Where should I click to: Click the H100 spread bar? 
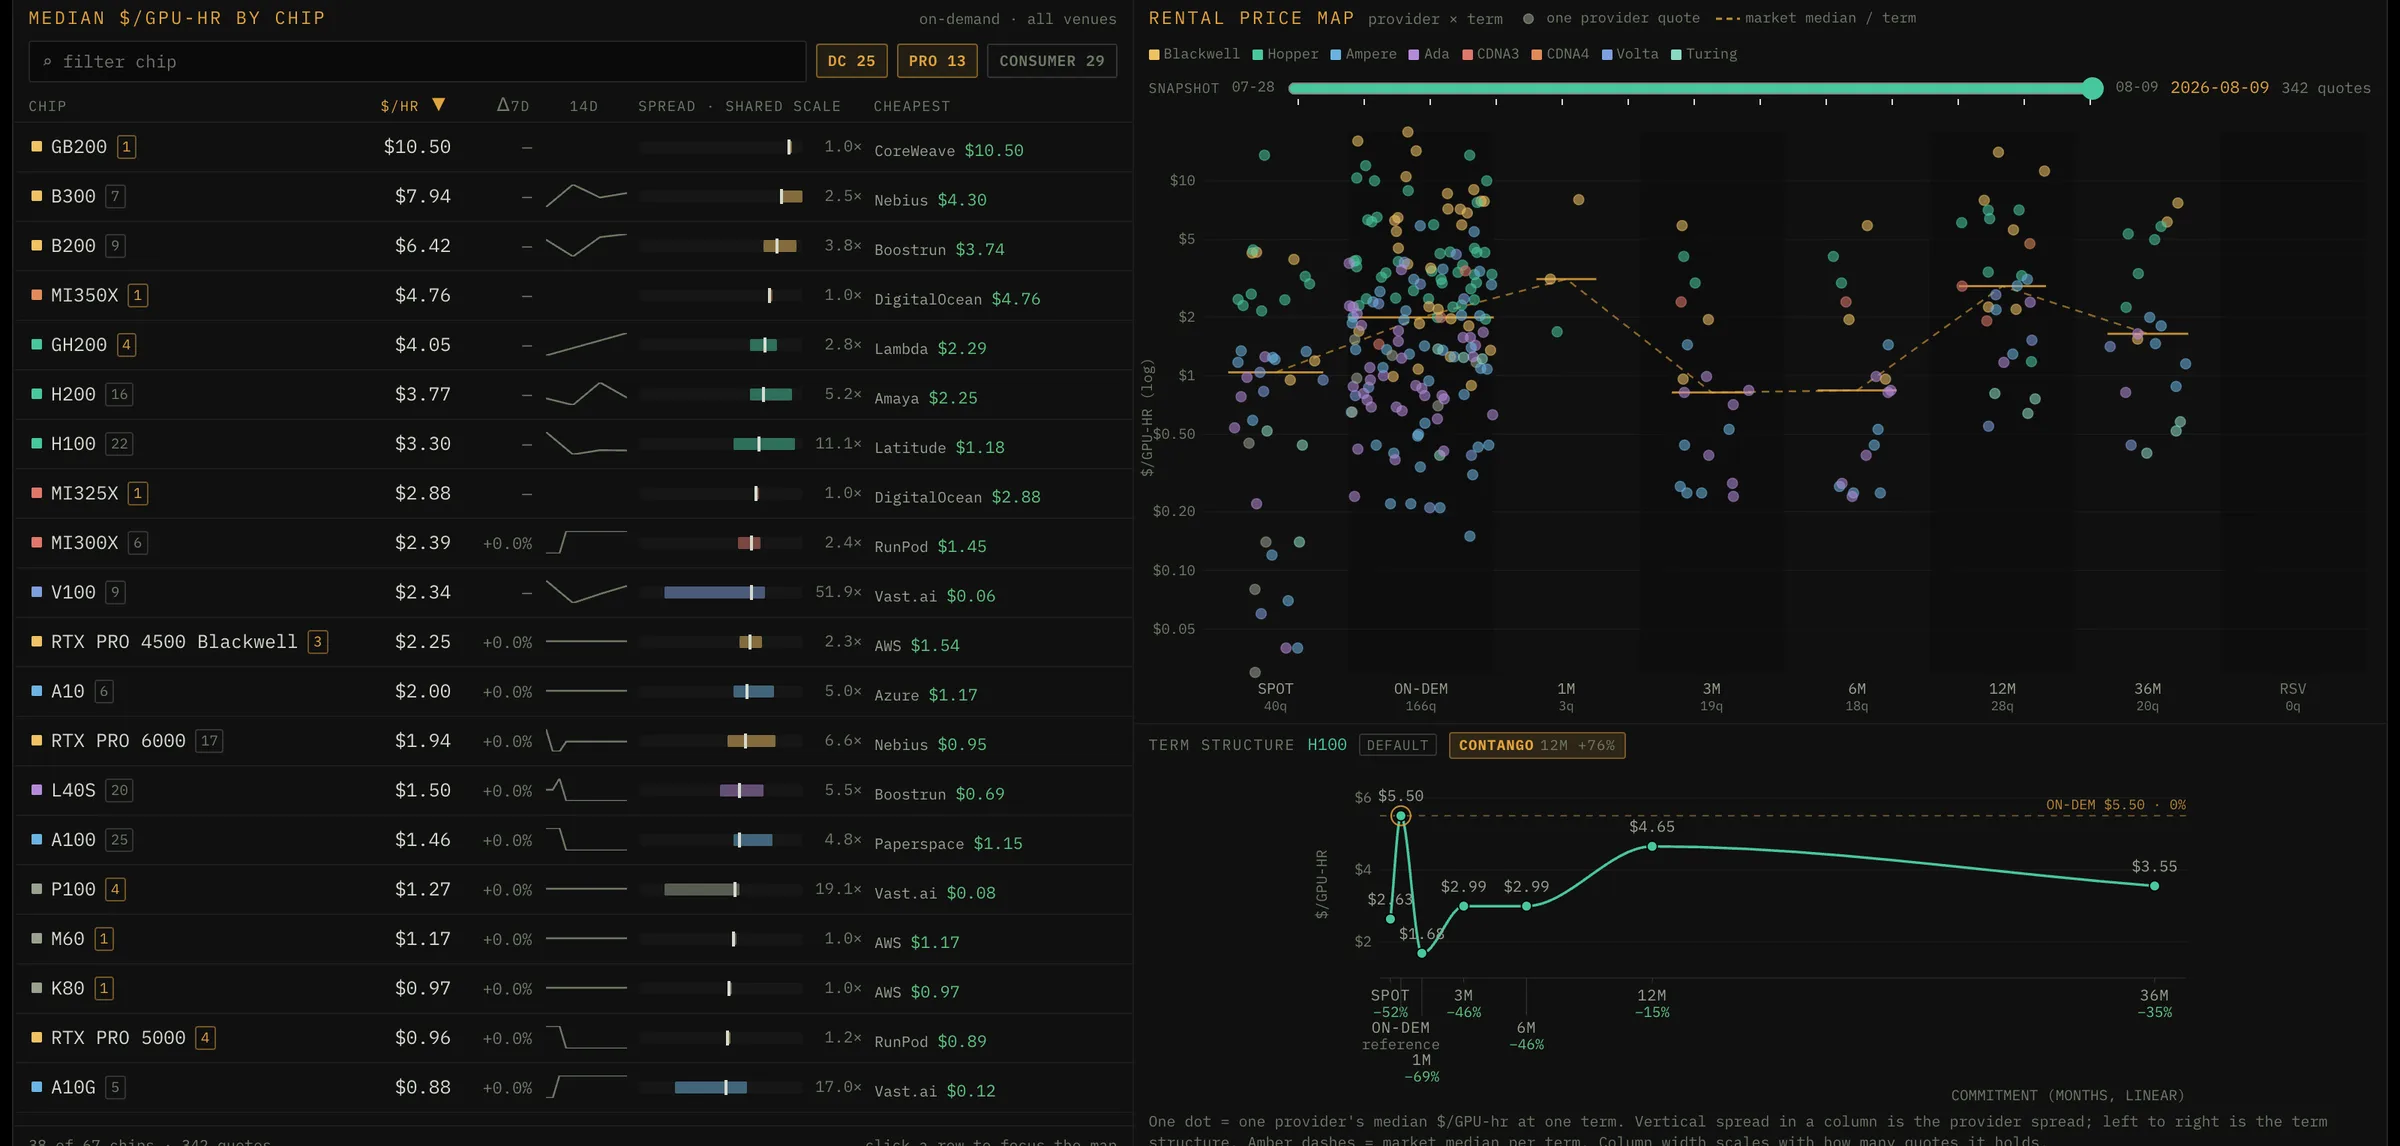tap(764, 444)
